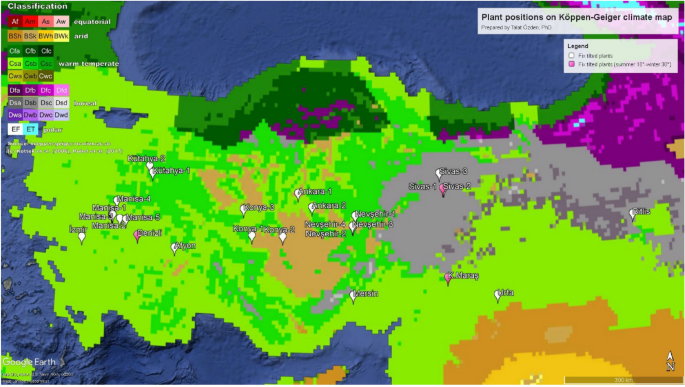Click the Google Earth logo
Viewport: 685px width, 387px height.
click(29, 362)
